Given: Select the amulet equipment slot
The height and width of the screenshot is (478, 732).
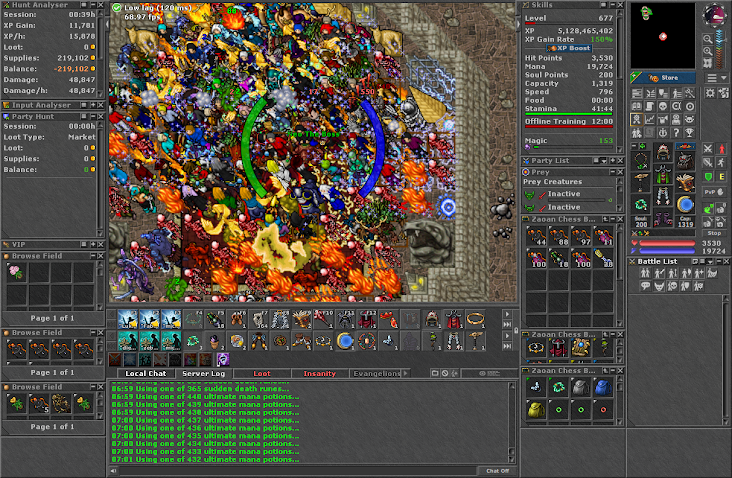Looking at the screenshot, I should (x=641, y=161).
